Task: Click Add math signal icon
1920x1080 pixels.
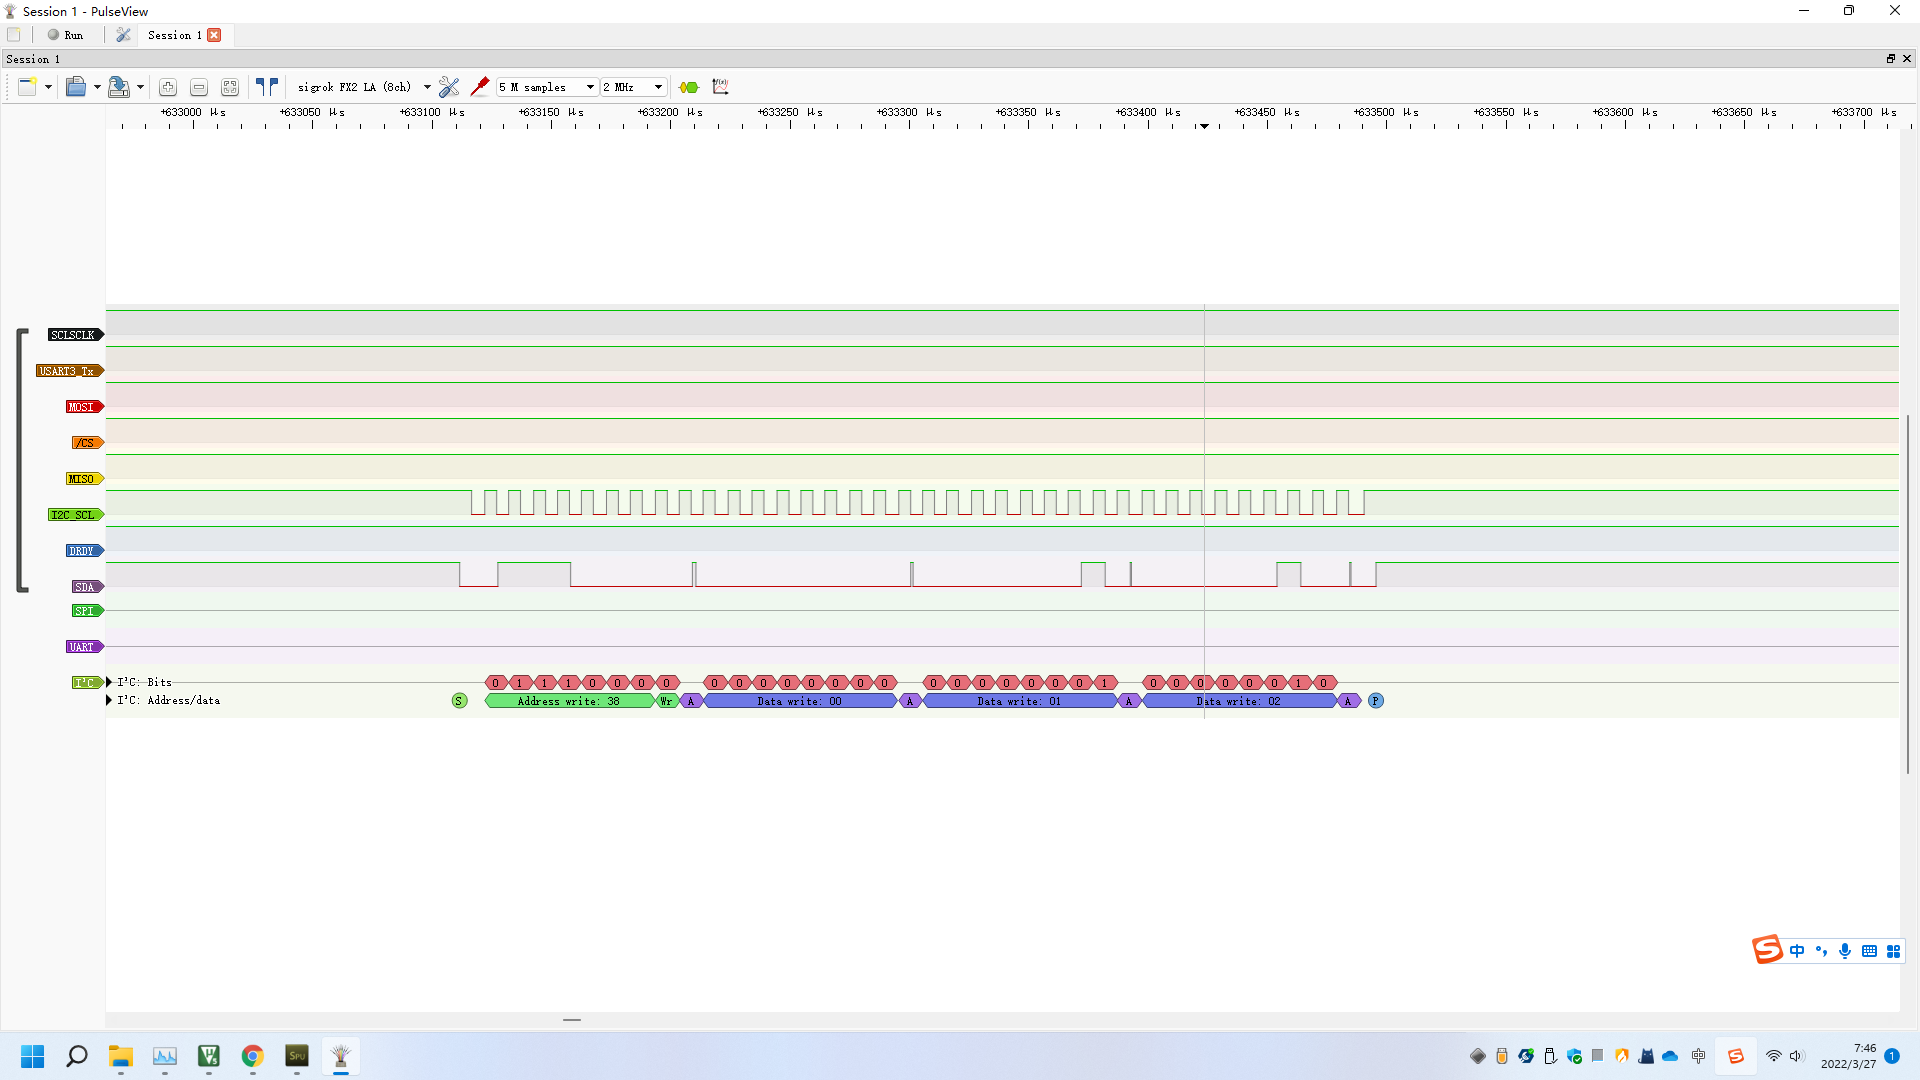Action: (720, 88)
